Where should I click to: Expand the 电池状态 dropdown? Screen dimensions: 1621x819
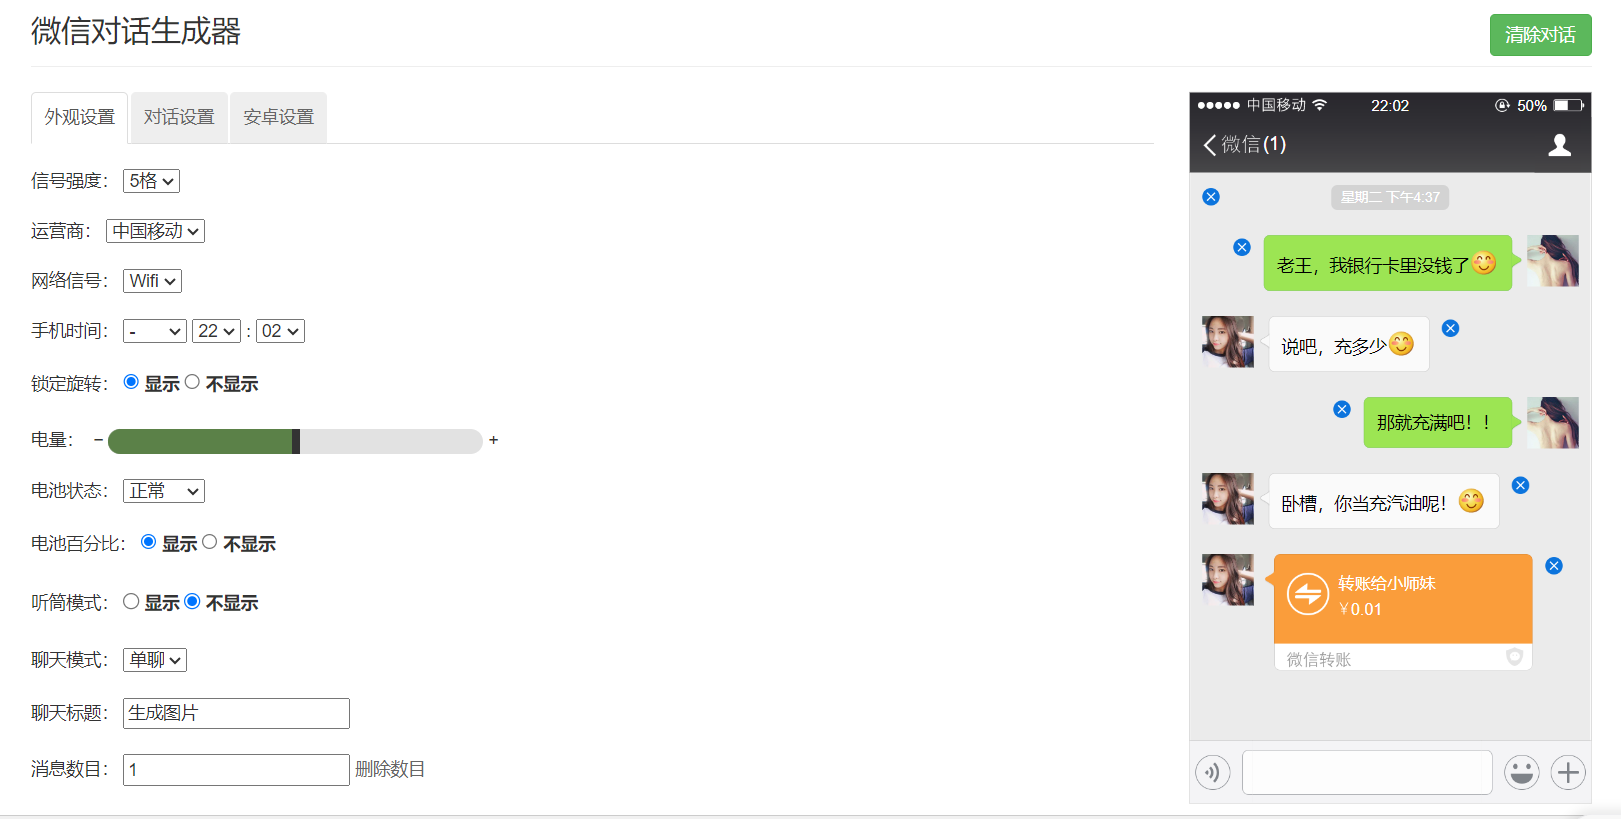[163, 491]
